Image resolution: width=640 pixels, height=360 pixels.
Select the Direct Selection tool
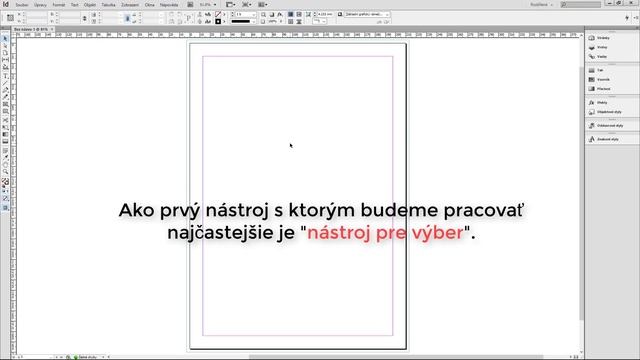click(x=5, y=46)
